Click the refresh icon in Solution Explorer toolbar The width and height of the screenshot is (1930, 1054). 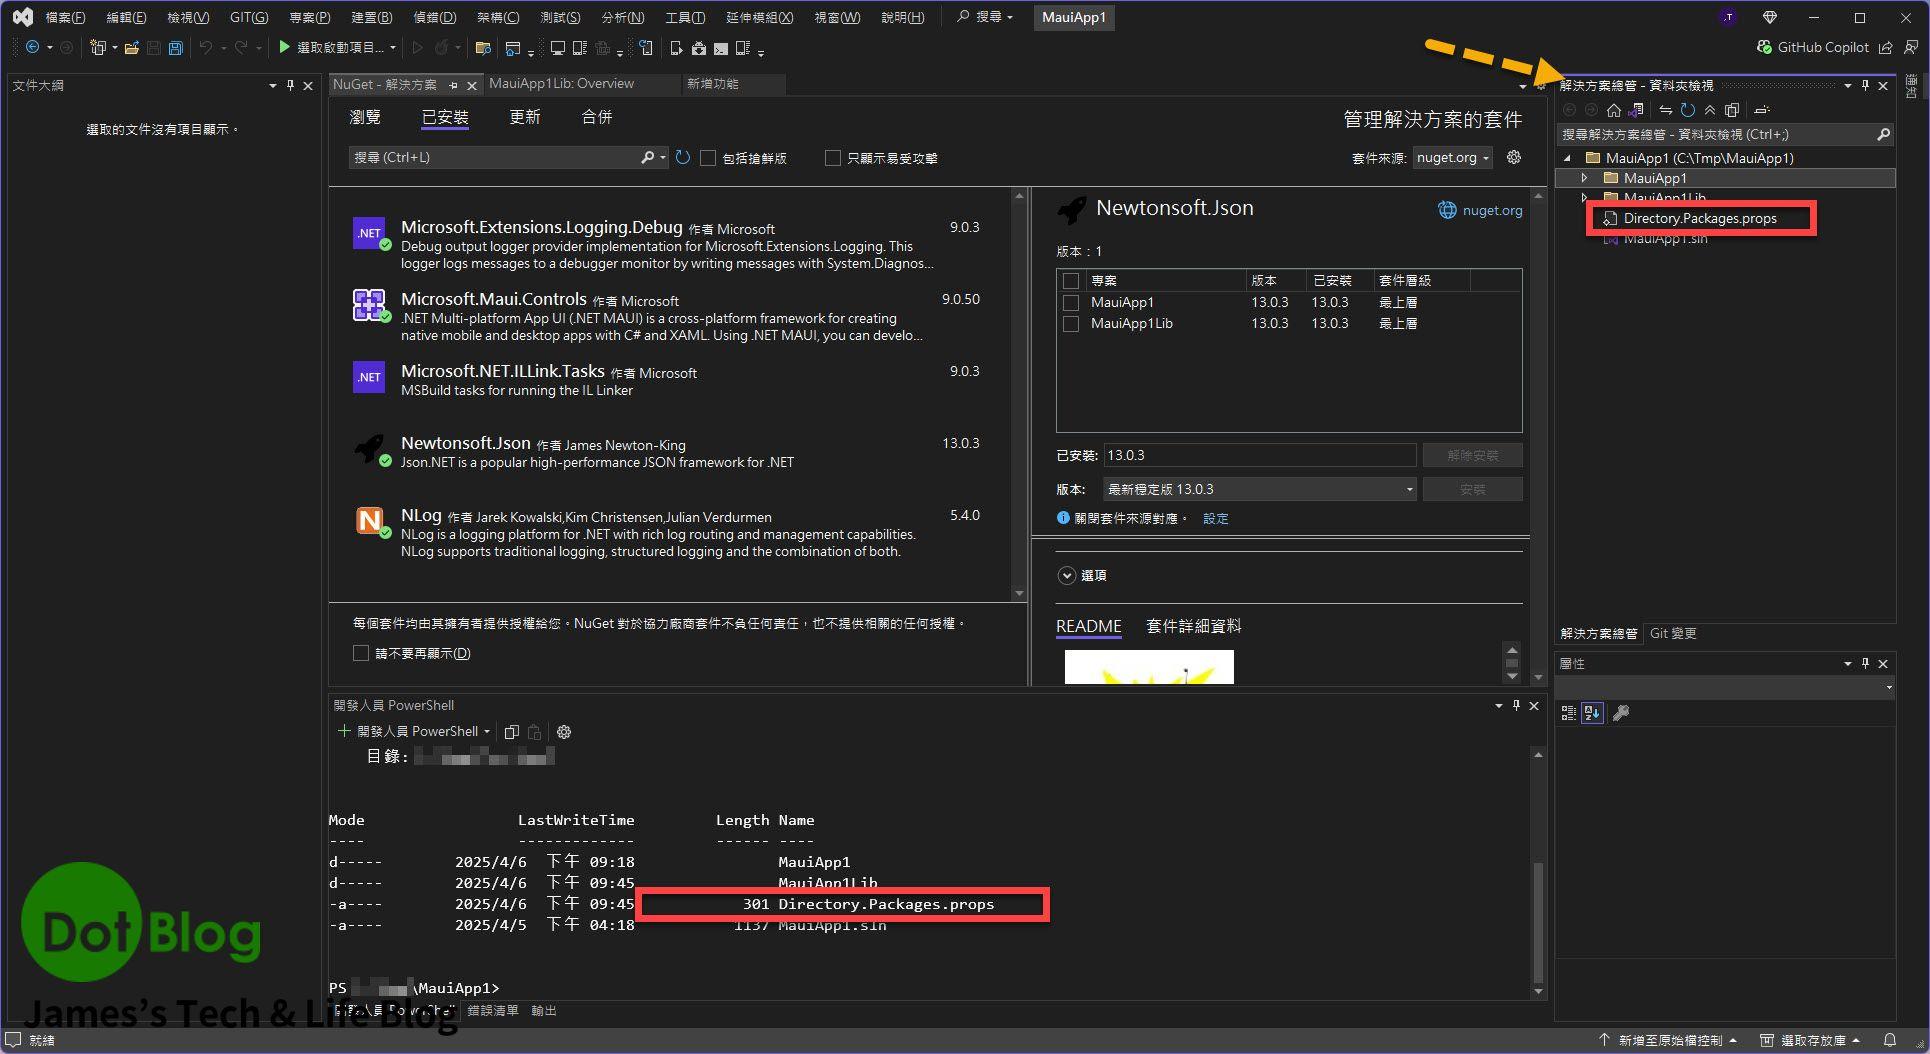pos(1688,110)
